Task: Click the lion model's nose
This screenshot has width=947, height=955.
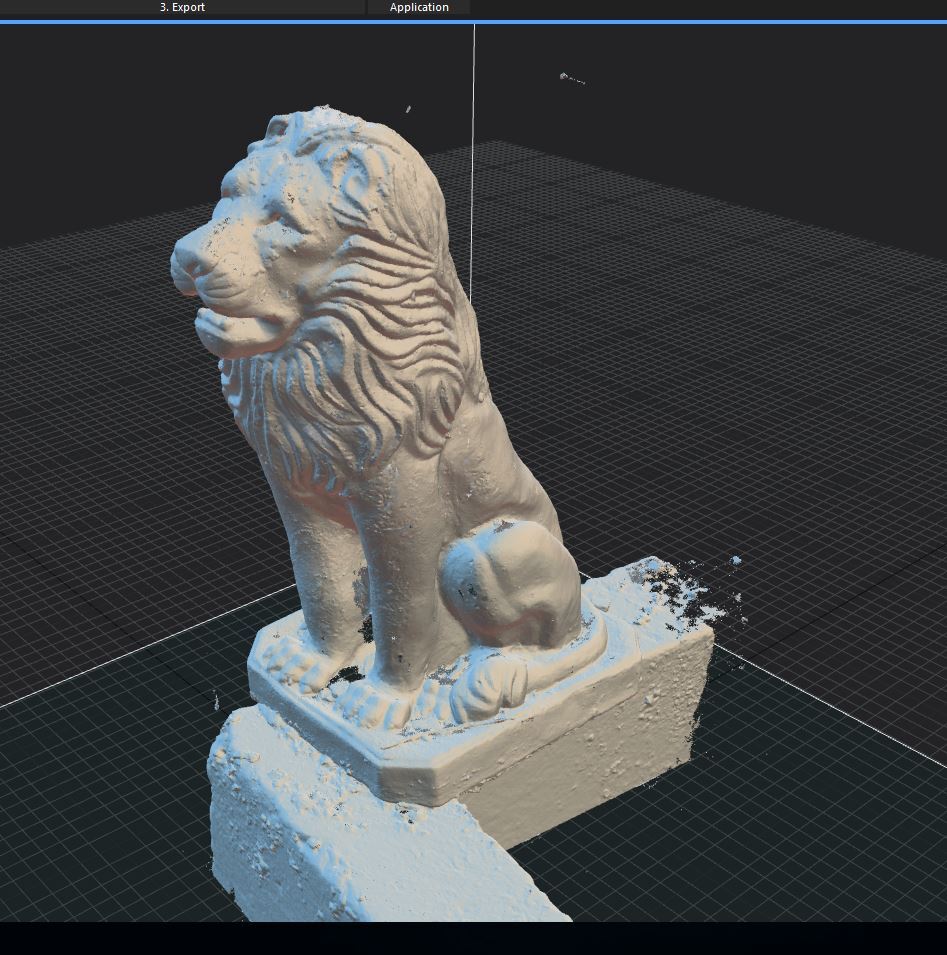Action: [185, 260]
